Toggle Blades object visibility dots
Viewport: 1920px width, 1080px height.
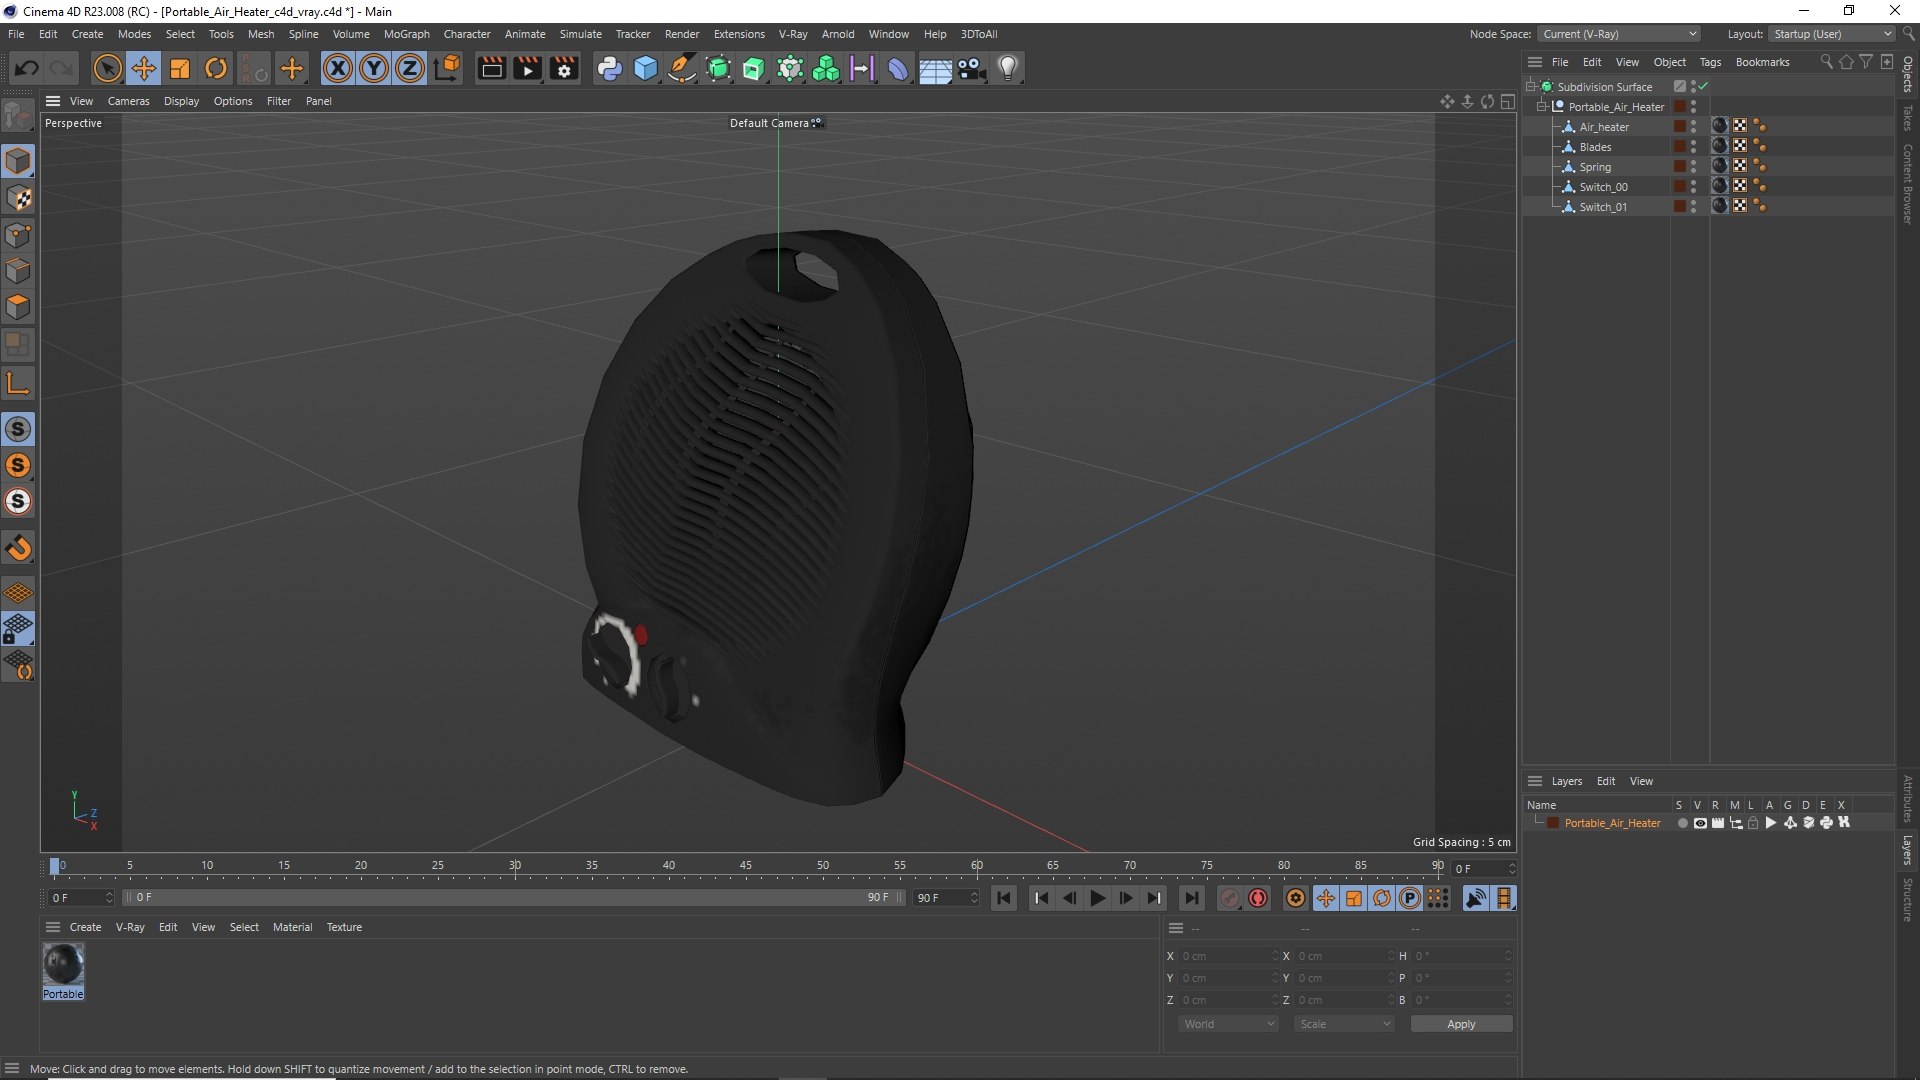[1693, 147]
